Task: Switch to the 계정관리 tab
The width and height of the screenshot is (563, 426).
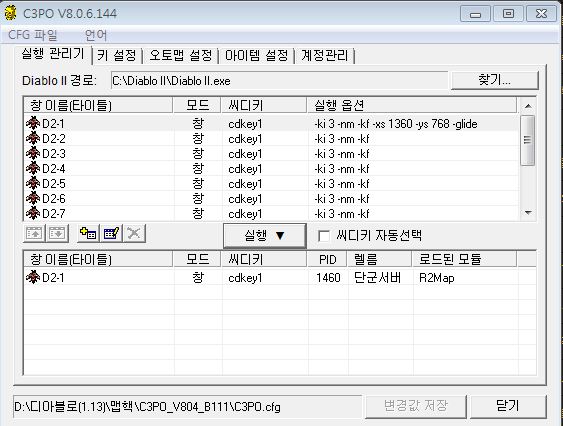Action: click(x=325, y=56)
